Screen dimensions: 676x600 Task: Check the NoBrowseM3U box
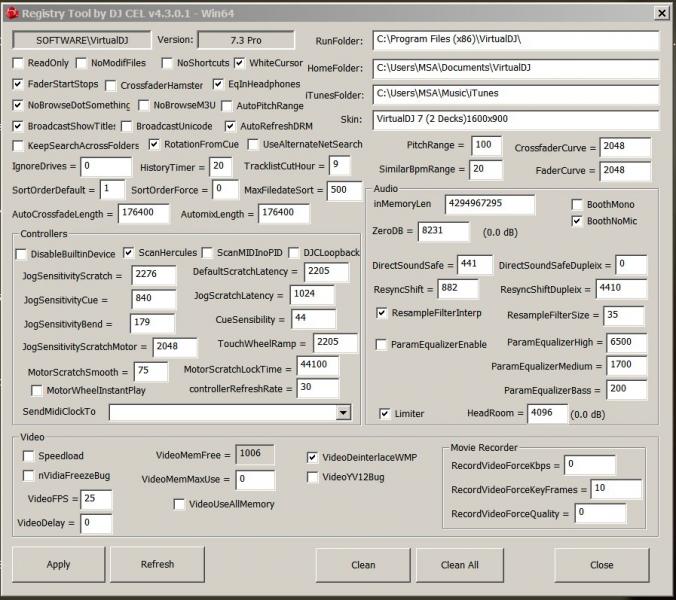coord(144,106)
